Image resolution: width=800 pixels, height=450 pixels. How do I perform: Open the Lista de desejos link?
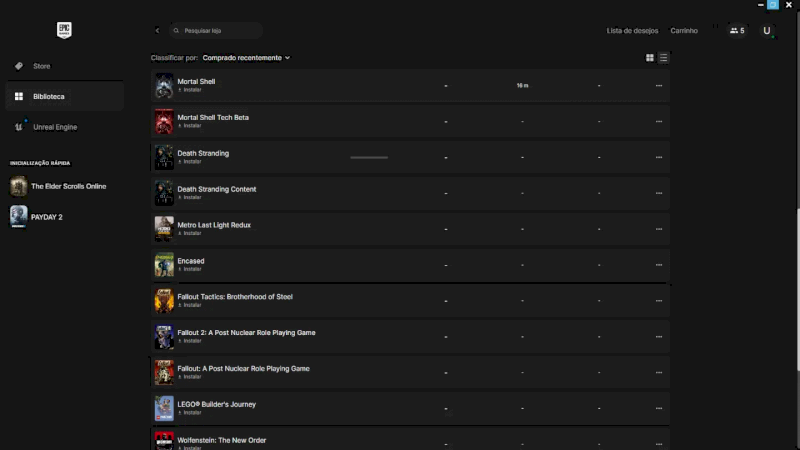point(632,31)
